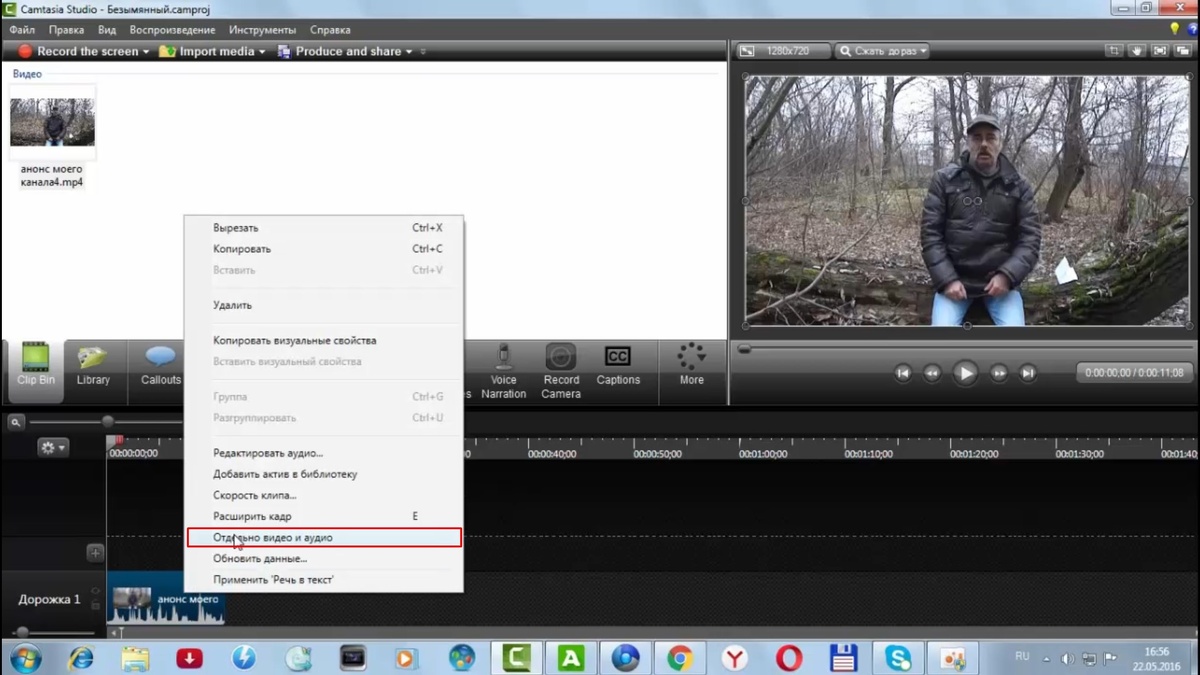This screenshot has height=675, width=1200.
Task: Switch preview to full screen mode
Action: click(x=1160, y=51)
